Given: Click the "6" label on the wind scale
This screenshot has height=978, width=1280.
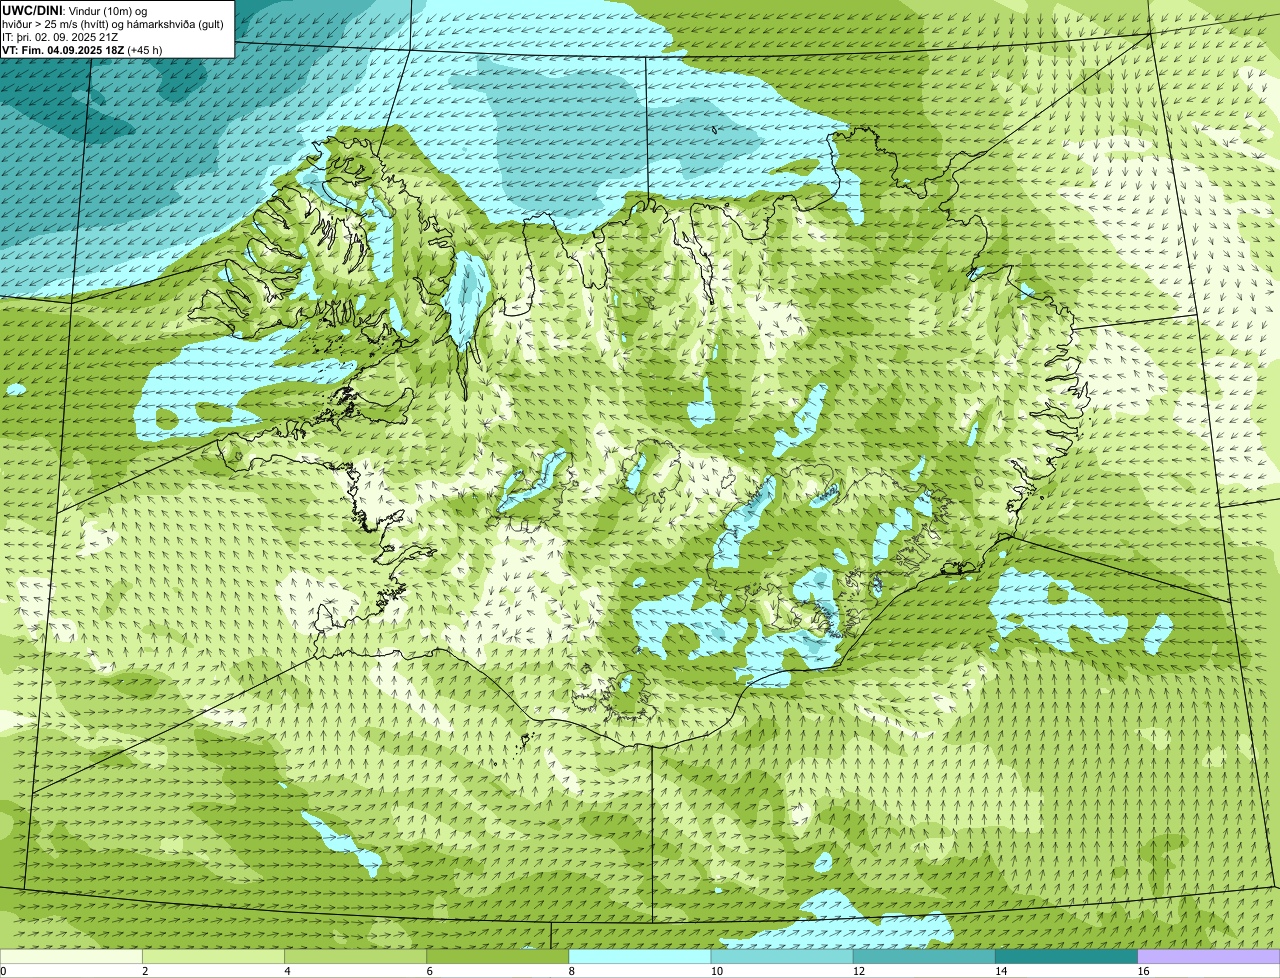Looking at the screenshot, I should 430,971.
